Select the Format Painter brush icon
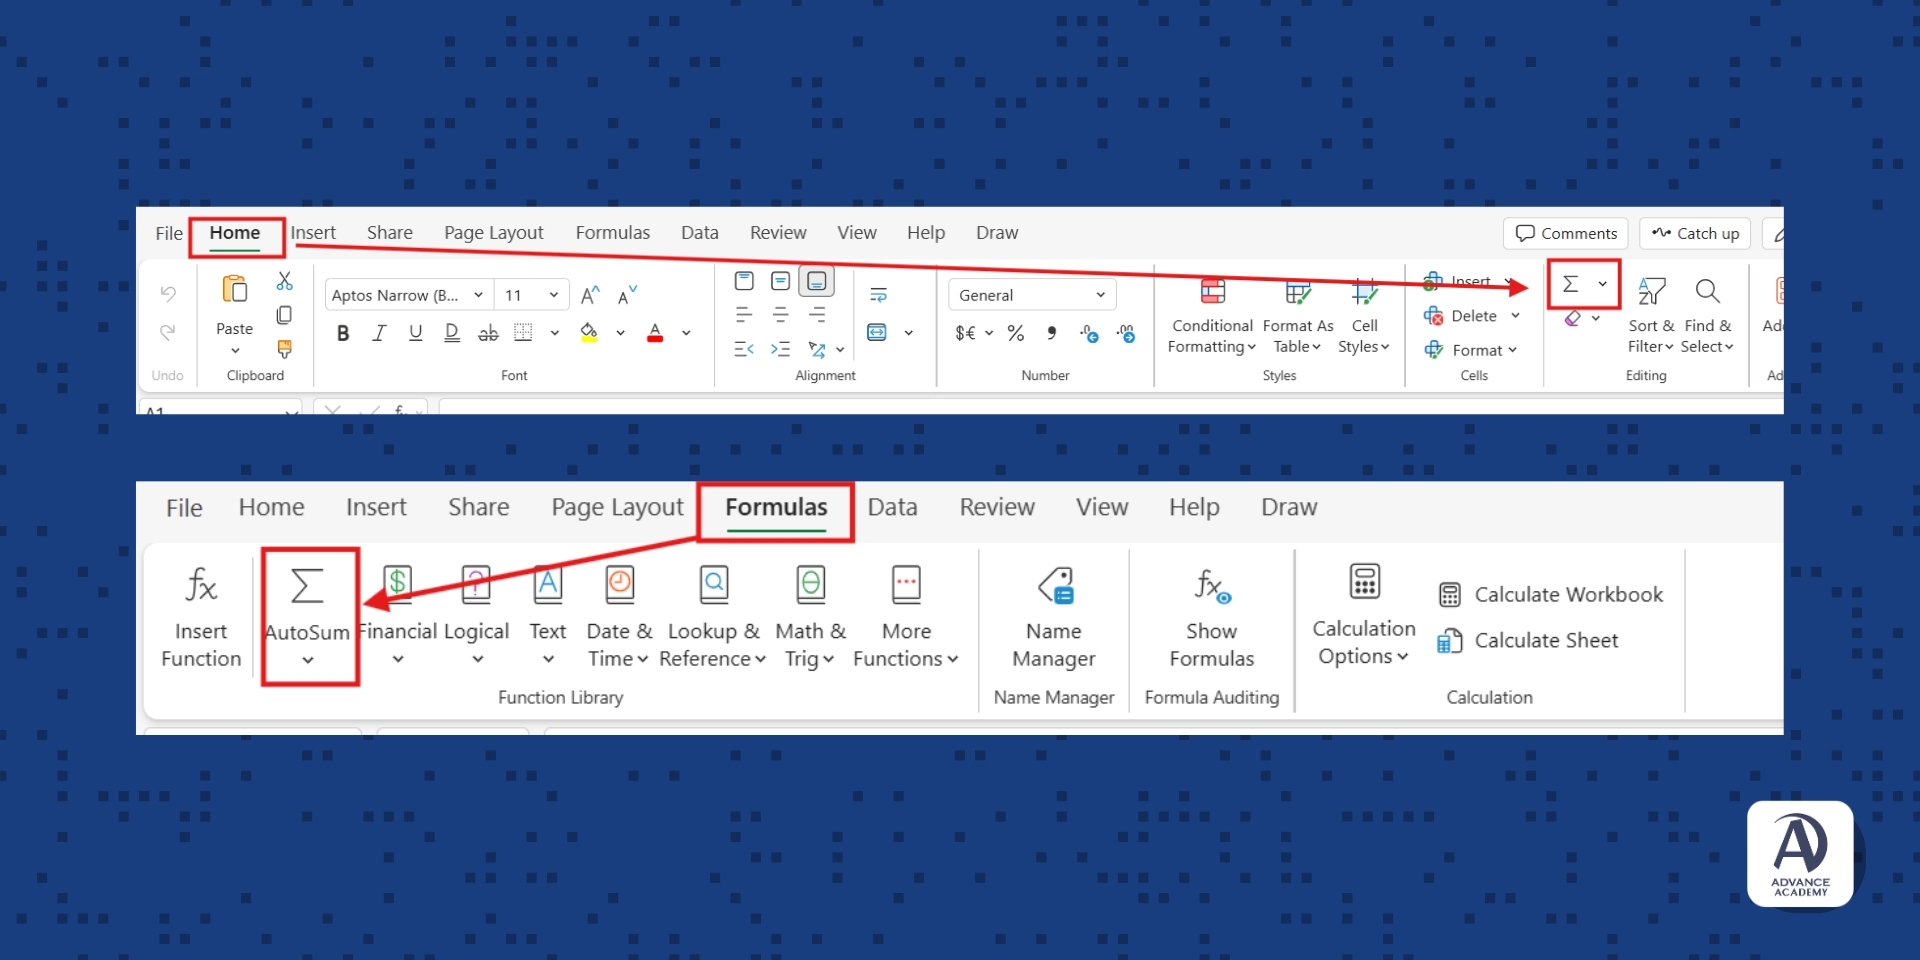 click(x=285, y=349)
